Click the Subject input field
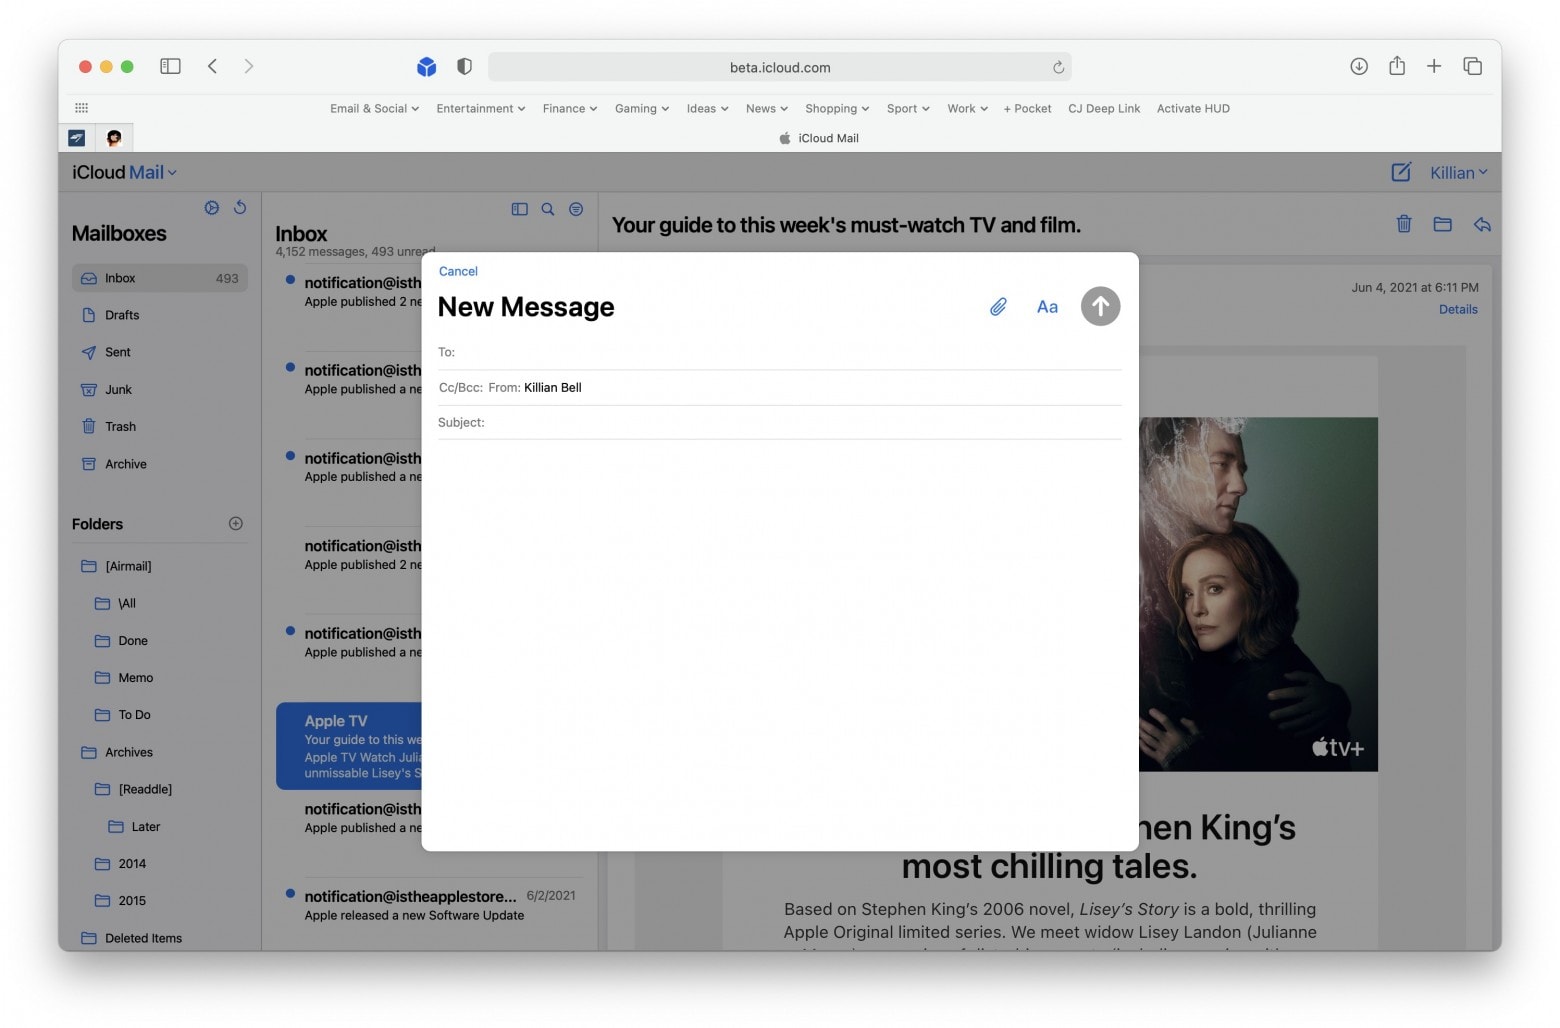This screenshot has width=1560, height=1028. (x=700, y=422)
